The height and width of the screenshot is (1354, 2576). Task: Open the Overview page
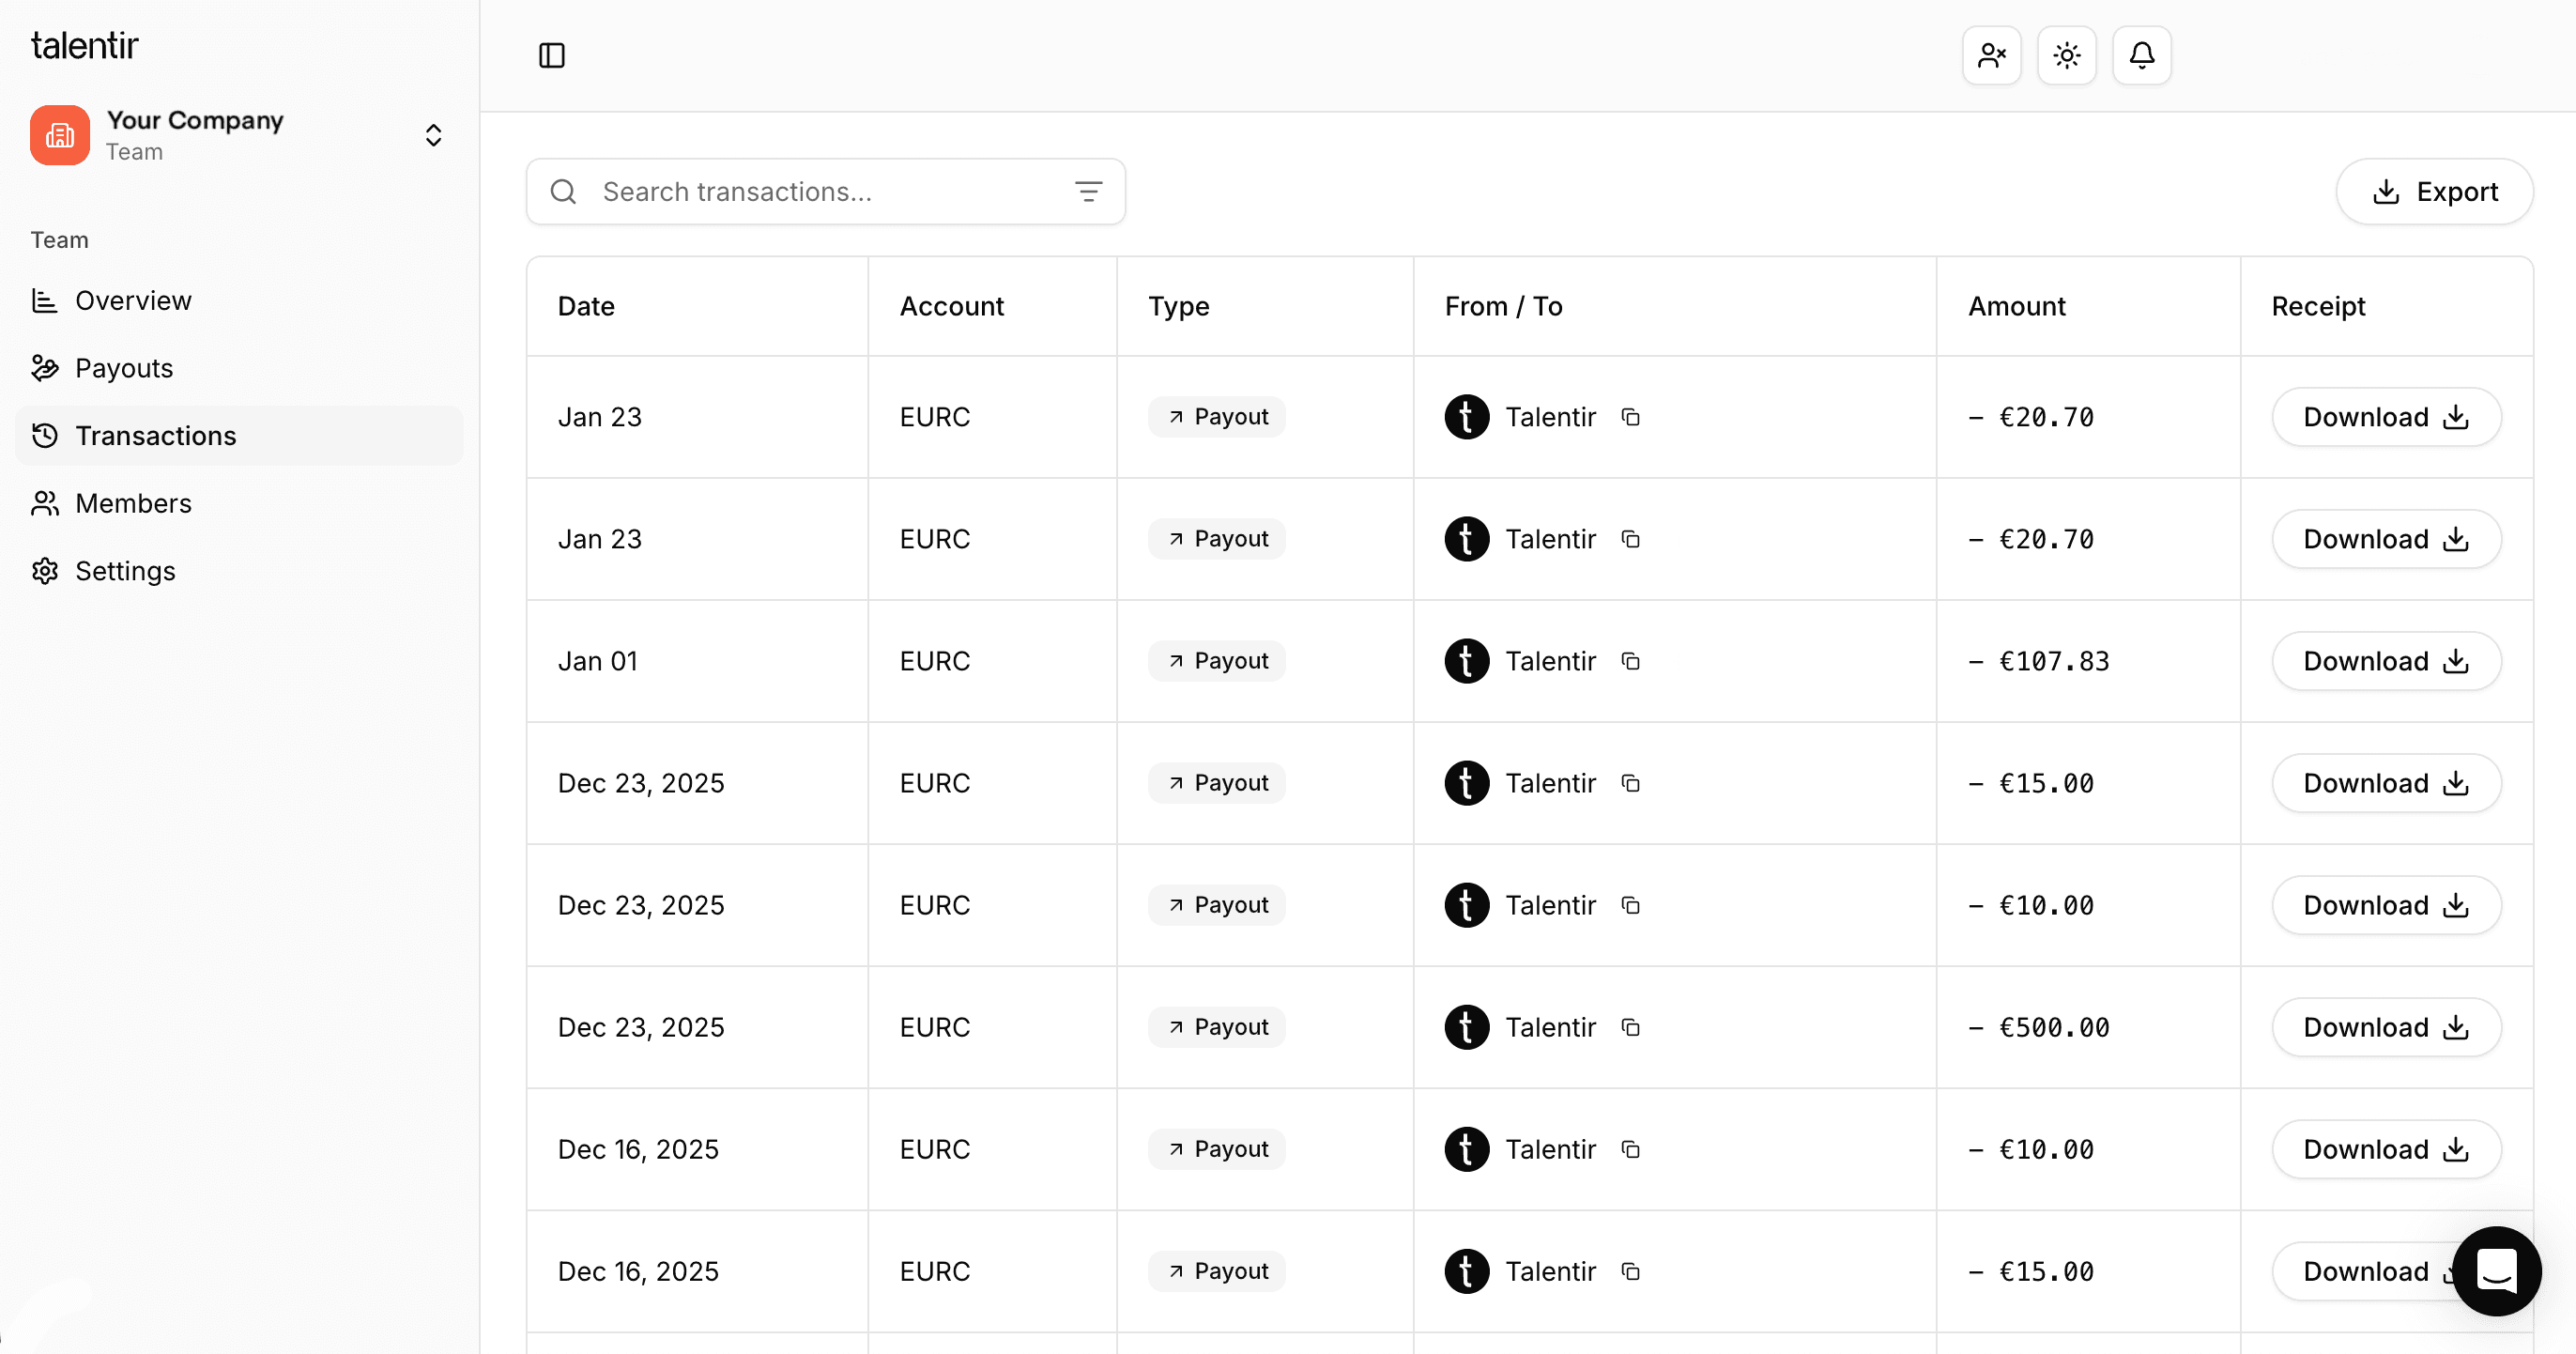[x=133, y=301]
